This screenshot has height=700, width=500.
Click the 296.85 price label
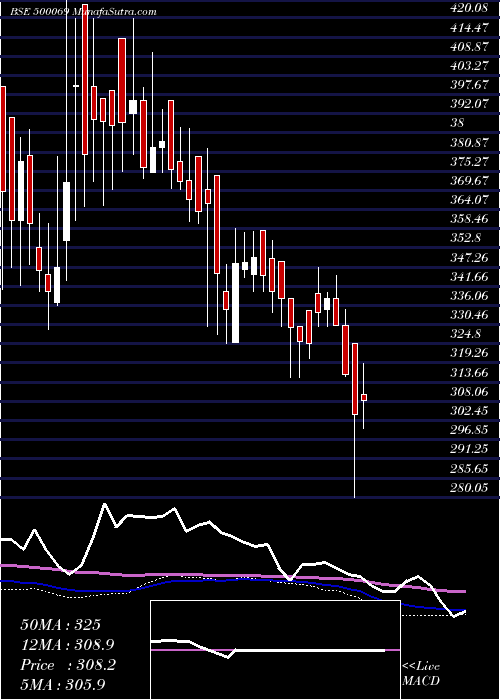click(469, 429)
